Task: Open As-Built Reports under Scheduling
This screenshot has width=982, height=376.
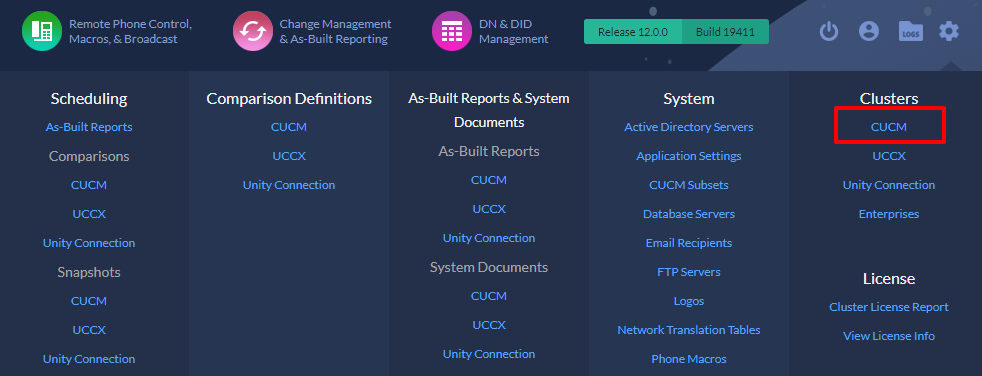Action: (x=89, y=127)
